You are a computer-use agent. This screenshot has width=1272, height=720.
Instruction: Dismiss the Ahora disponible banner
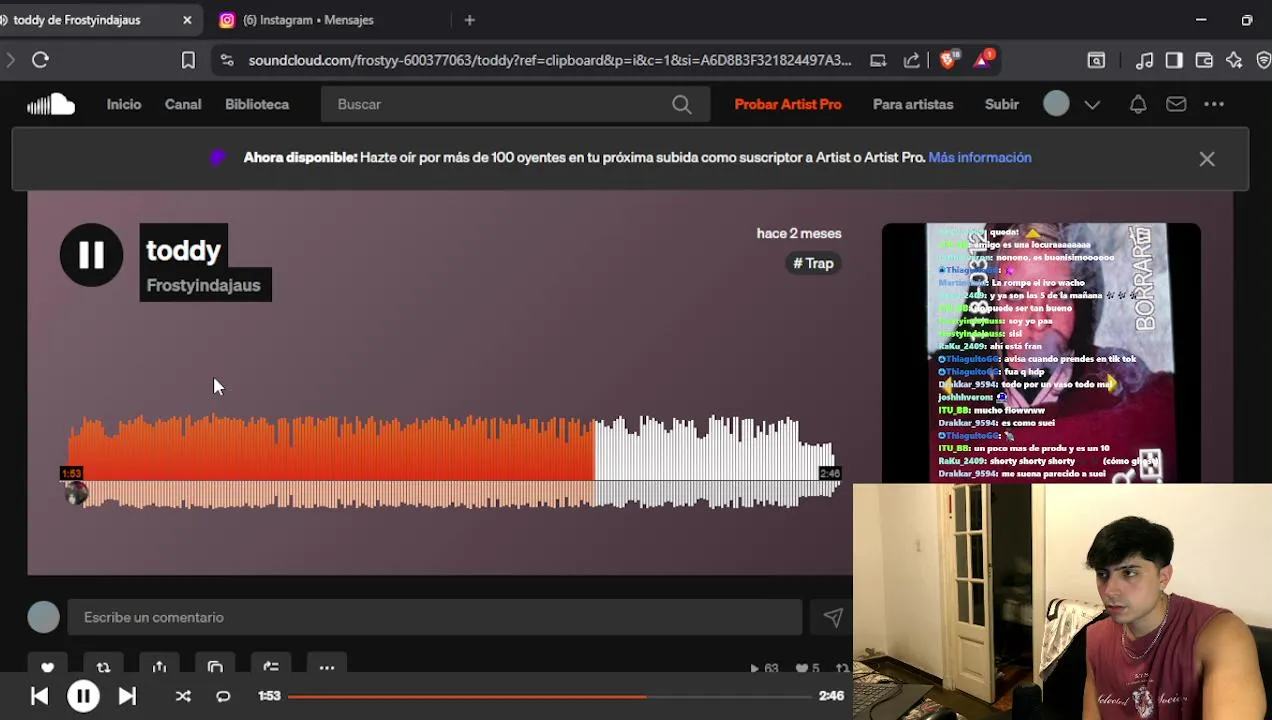(1207, 159)
